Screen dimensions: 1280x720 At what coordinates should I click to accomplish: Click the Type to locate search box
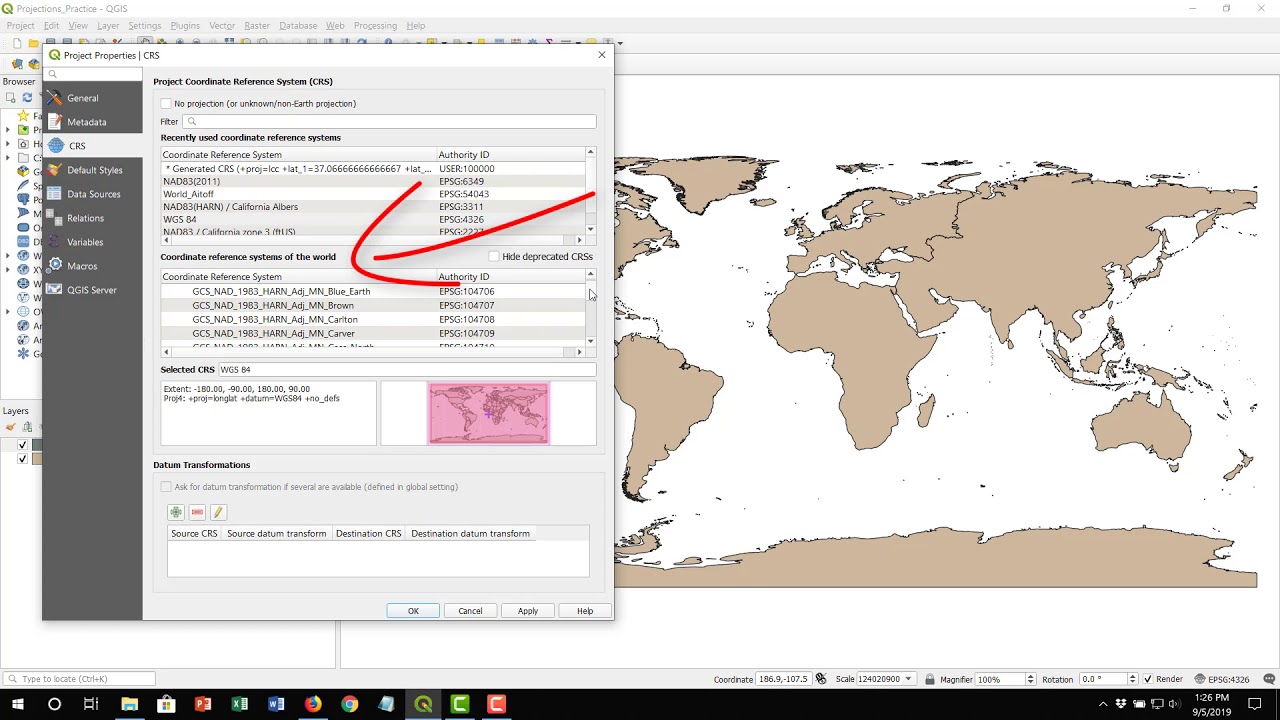[80, 679]
